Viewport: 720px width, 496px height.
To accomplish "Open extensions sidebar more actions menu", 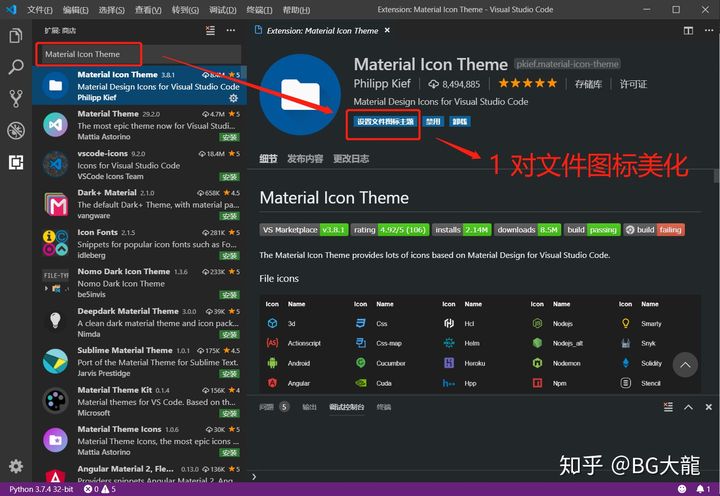I will (231, 30).
